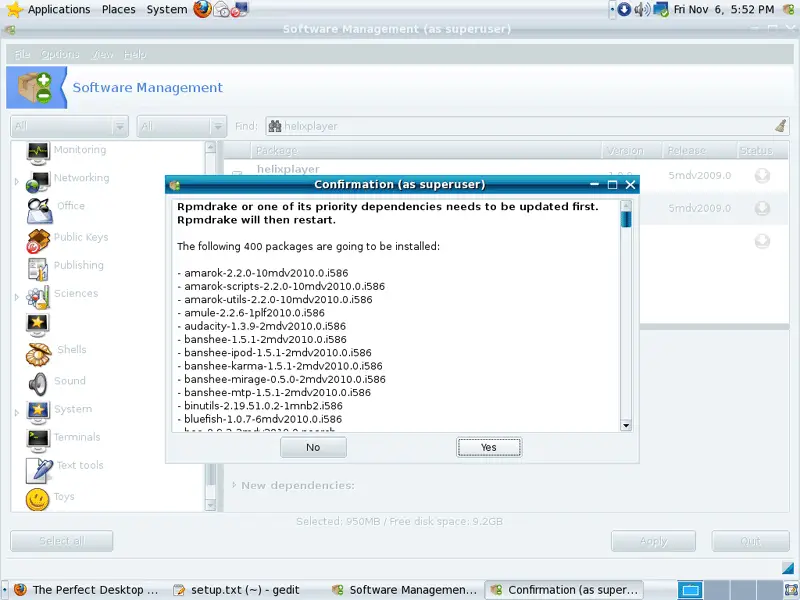Sort by the Version column header
Viewport: 800px width, 600px height.
click(632, 151)
